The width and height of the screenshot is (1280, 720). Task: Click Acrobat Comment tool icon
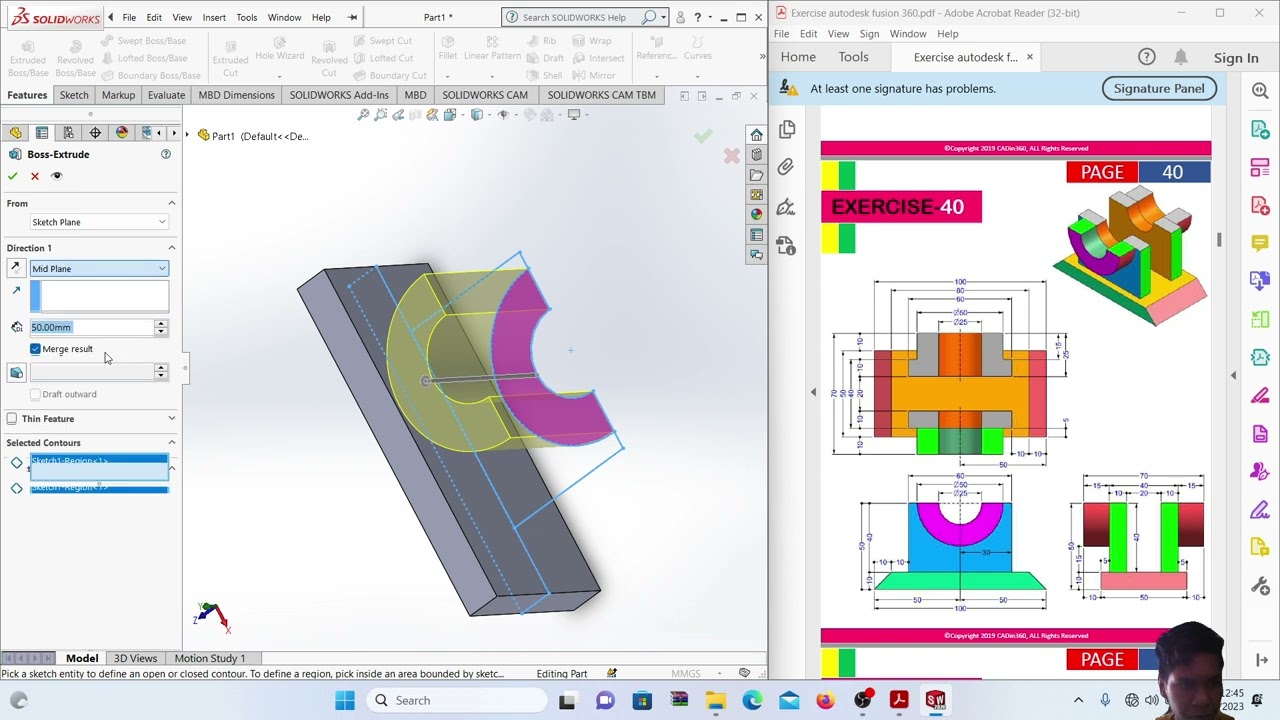click(x=1260, y=244)
